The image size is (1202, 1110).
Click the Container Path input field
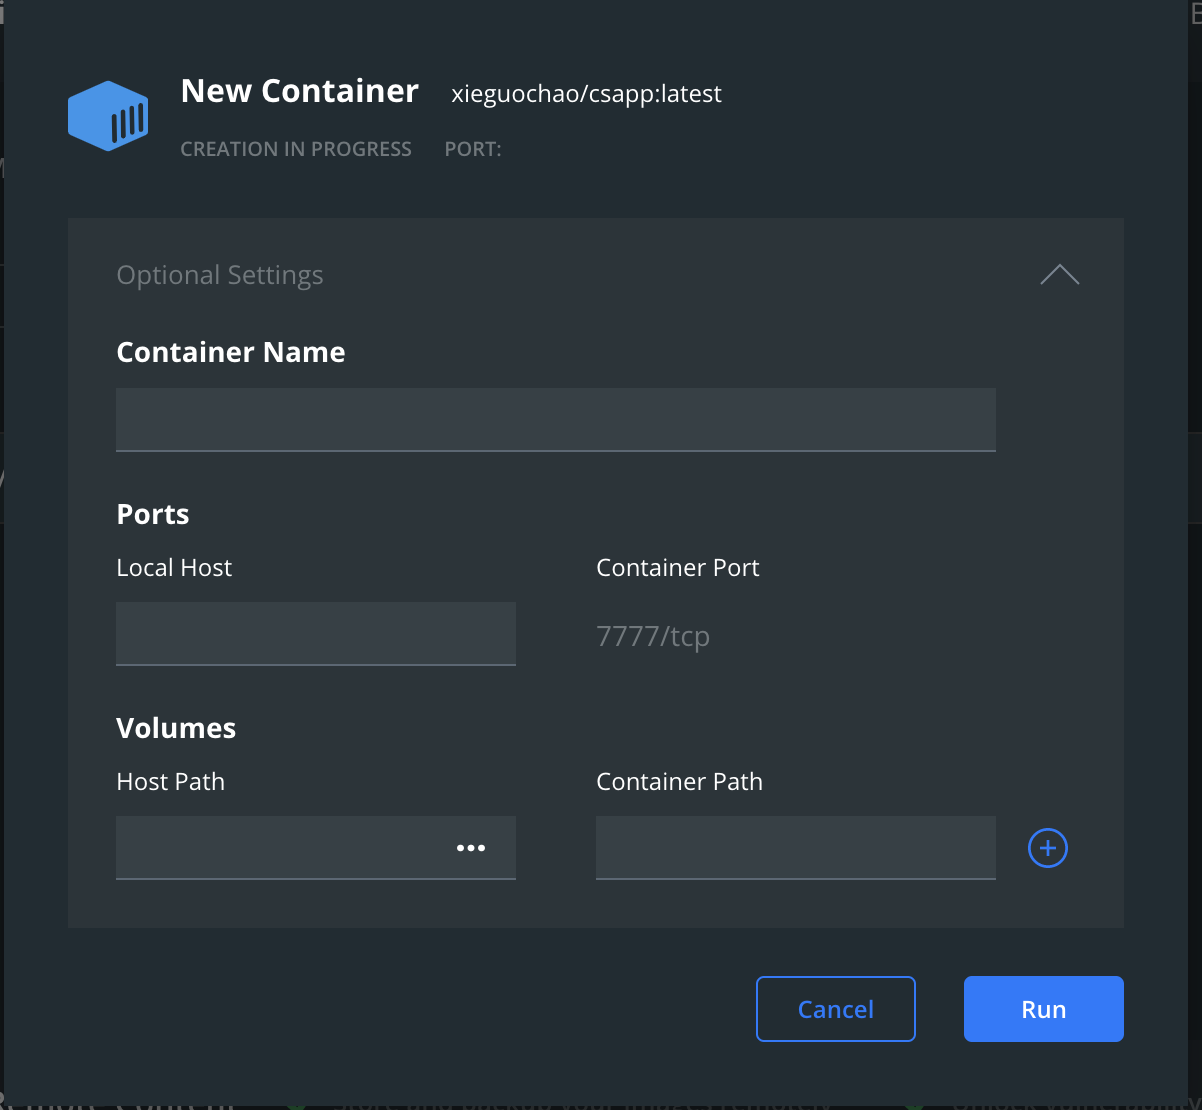795,848
